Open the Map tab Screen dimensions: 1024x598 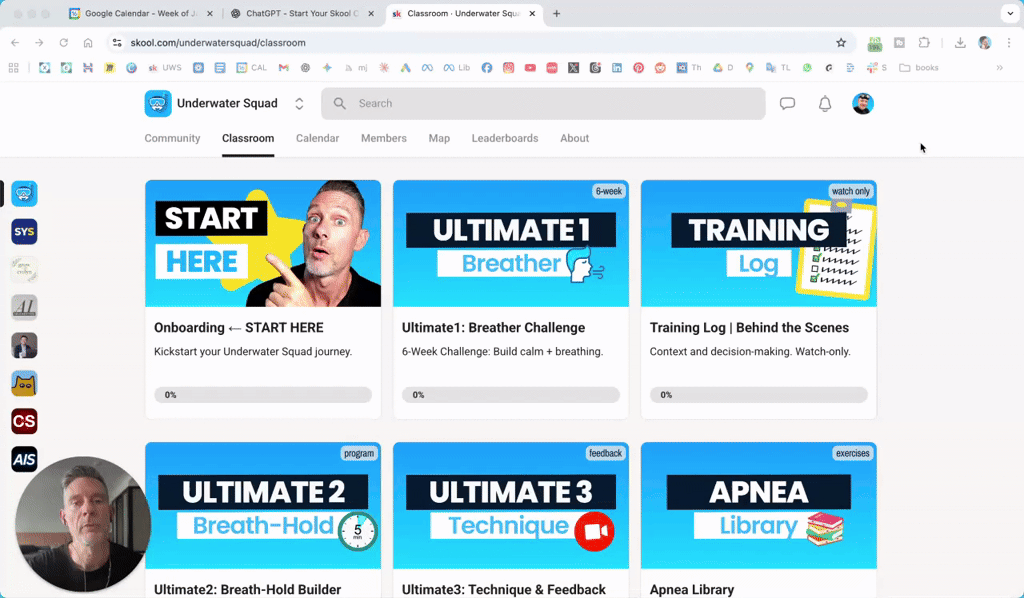click(439, 138)
